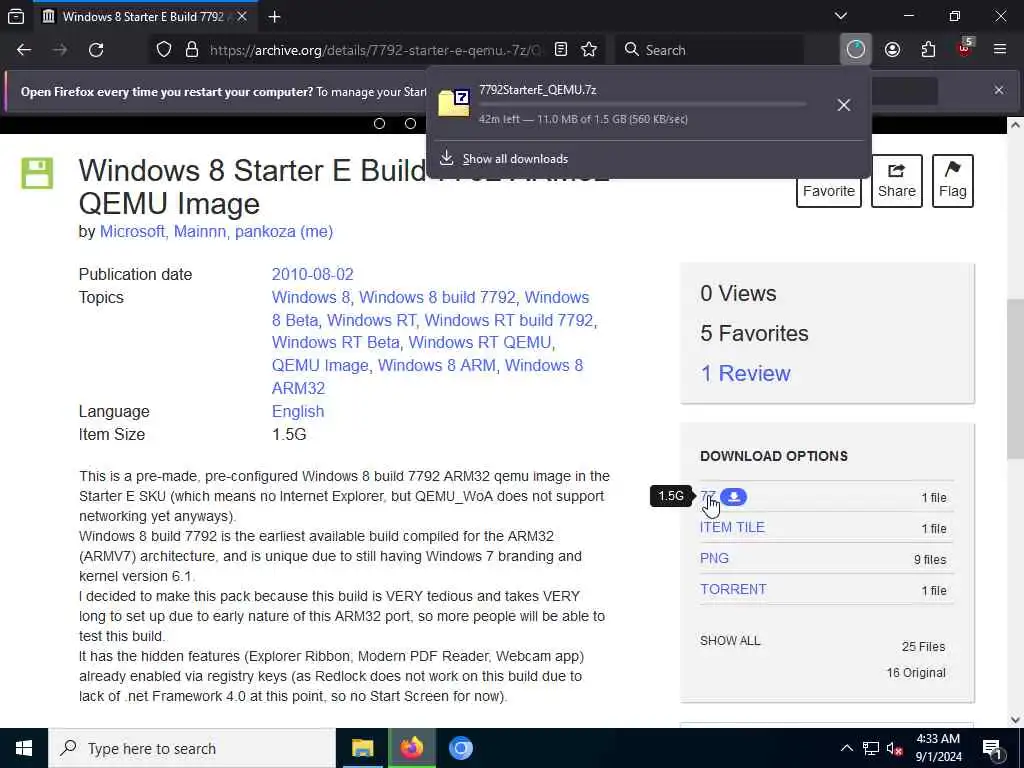Viewport: 1024px width, 768px height.
Task: Open site info from the padlock icon
Action: point(191,50)
